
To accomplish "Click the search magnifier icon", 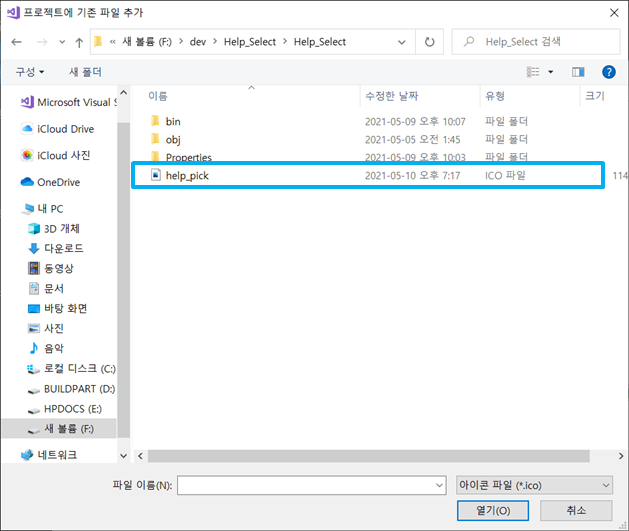I will click(x=469, y=41).
